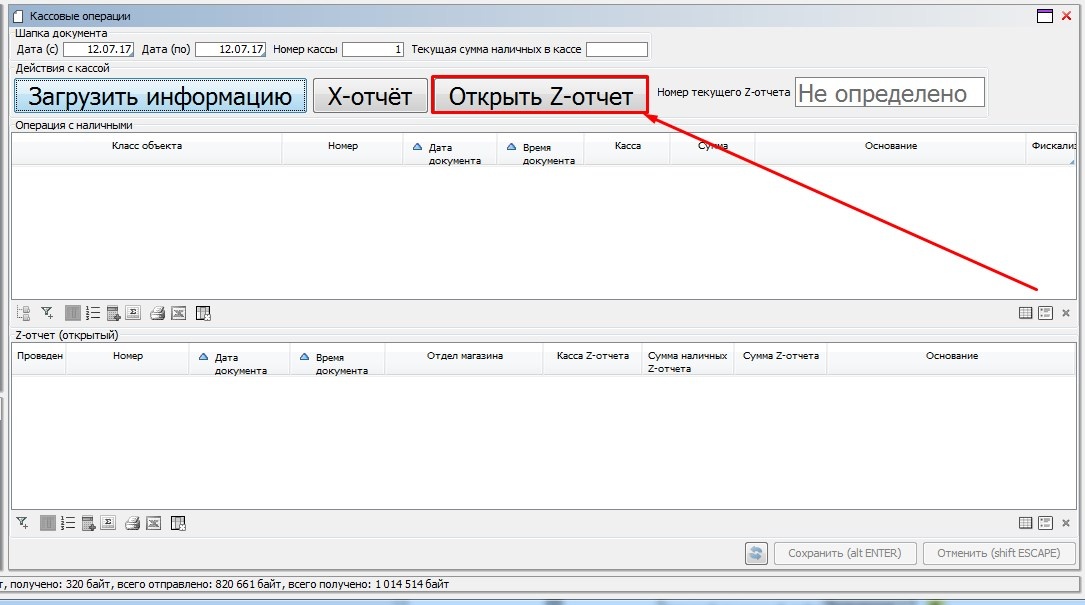Click the Номер кассы input field

(373, 49)
